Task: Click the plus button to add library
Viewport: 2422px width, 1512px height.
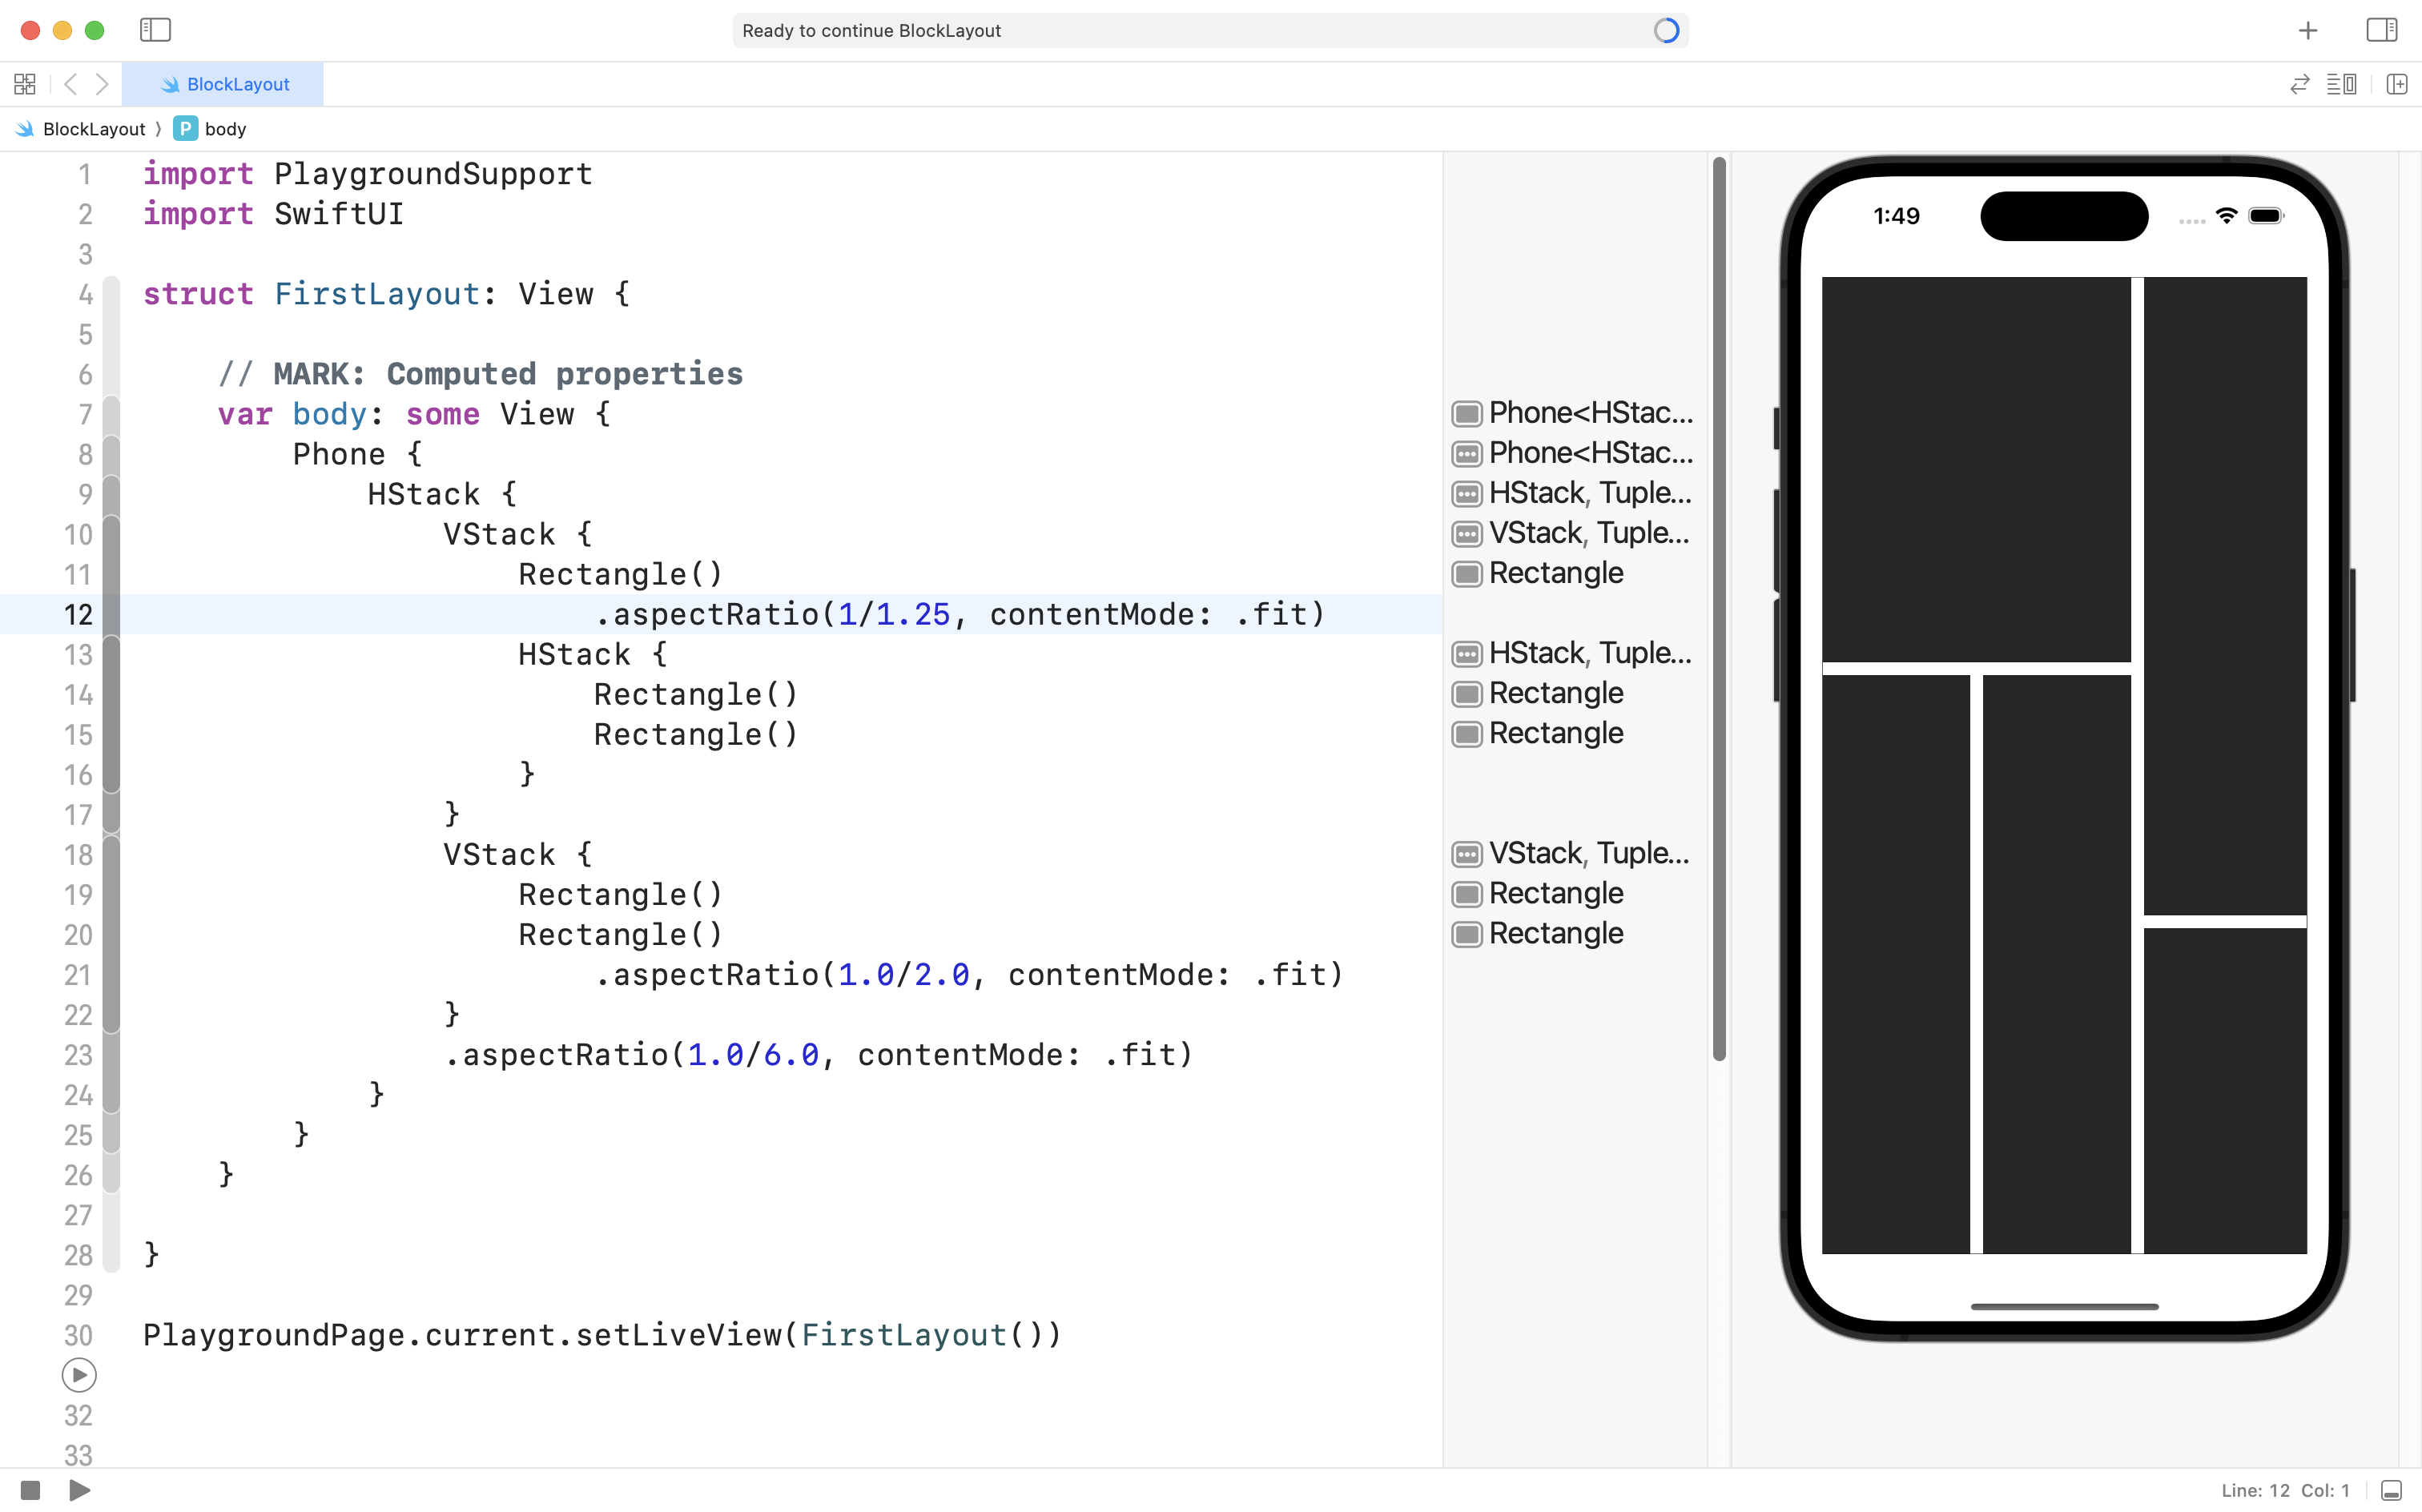Action: tap(2307, 30)
